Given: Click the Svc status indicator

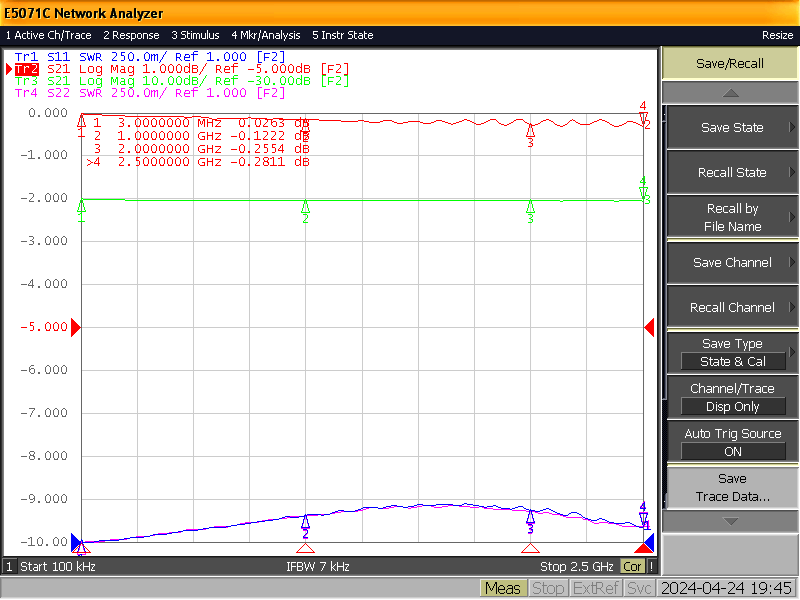Looking at the screenshot, I should tap(639, 589).
